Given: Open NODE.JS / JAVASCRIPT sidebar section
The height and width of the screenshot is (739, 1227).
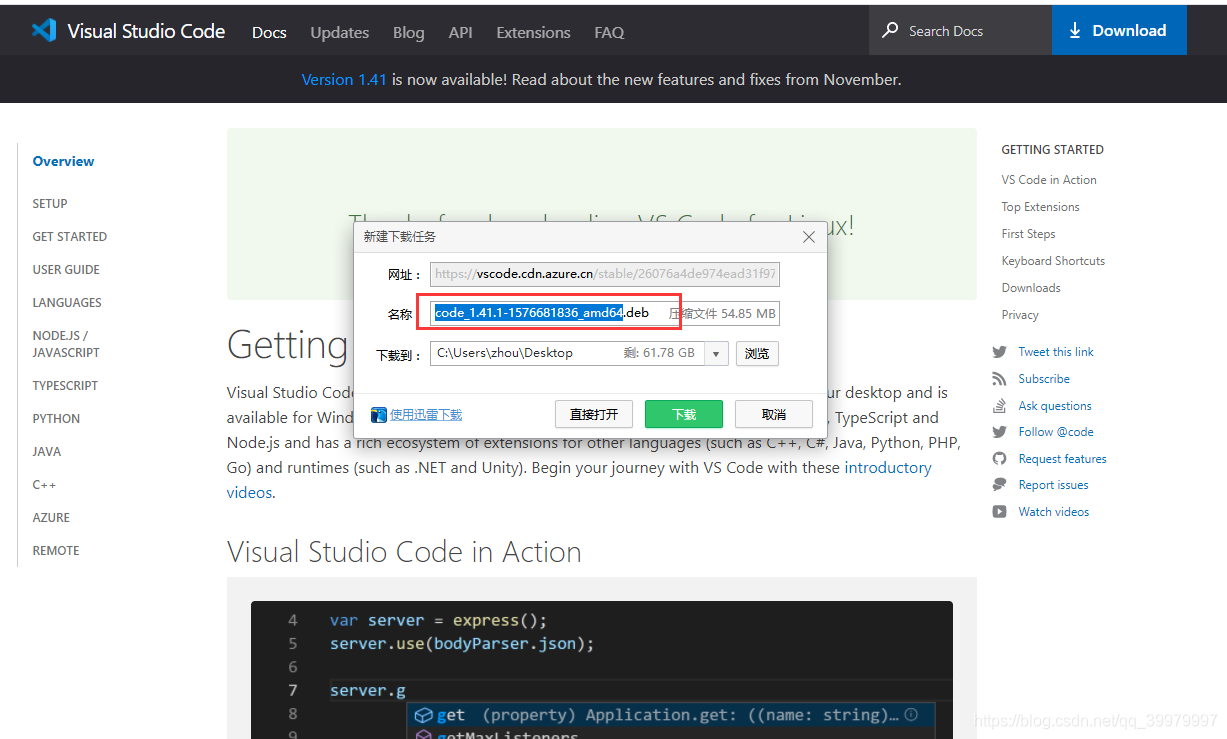Looking at the screenshot, I should (x=66, y=344).
